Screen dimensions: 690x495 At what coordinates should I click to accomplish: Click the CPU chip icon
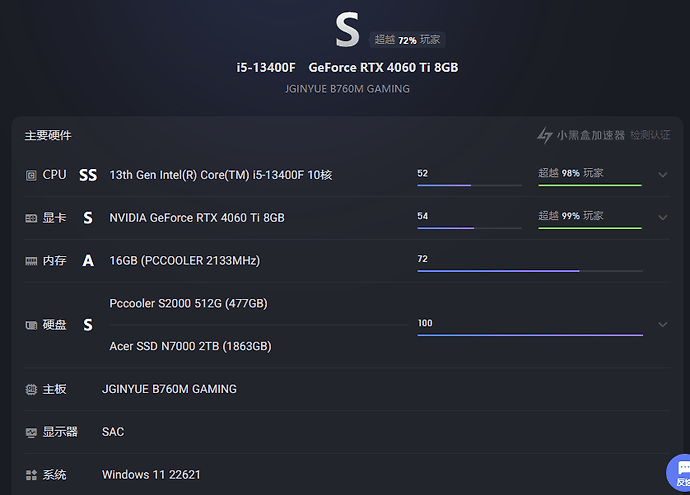pyautogui.click(x=31, y=176)
